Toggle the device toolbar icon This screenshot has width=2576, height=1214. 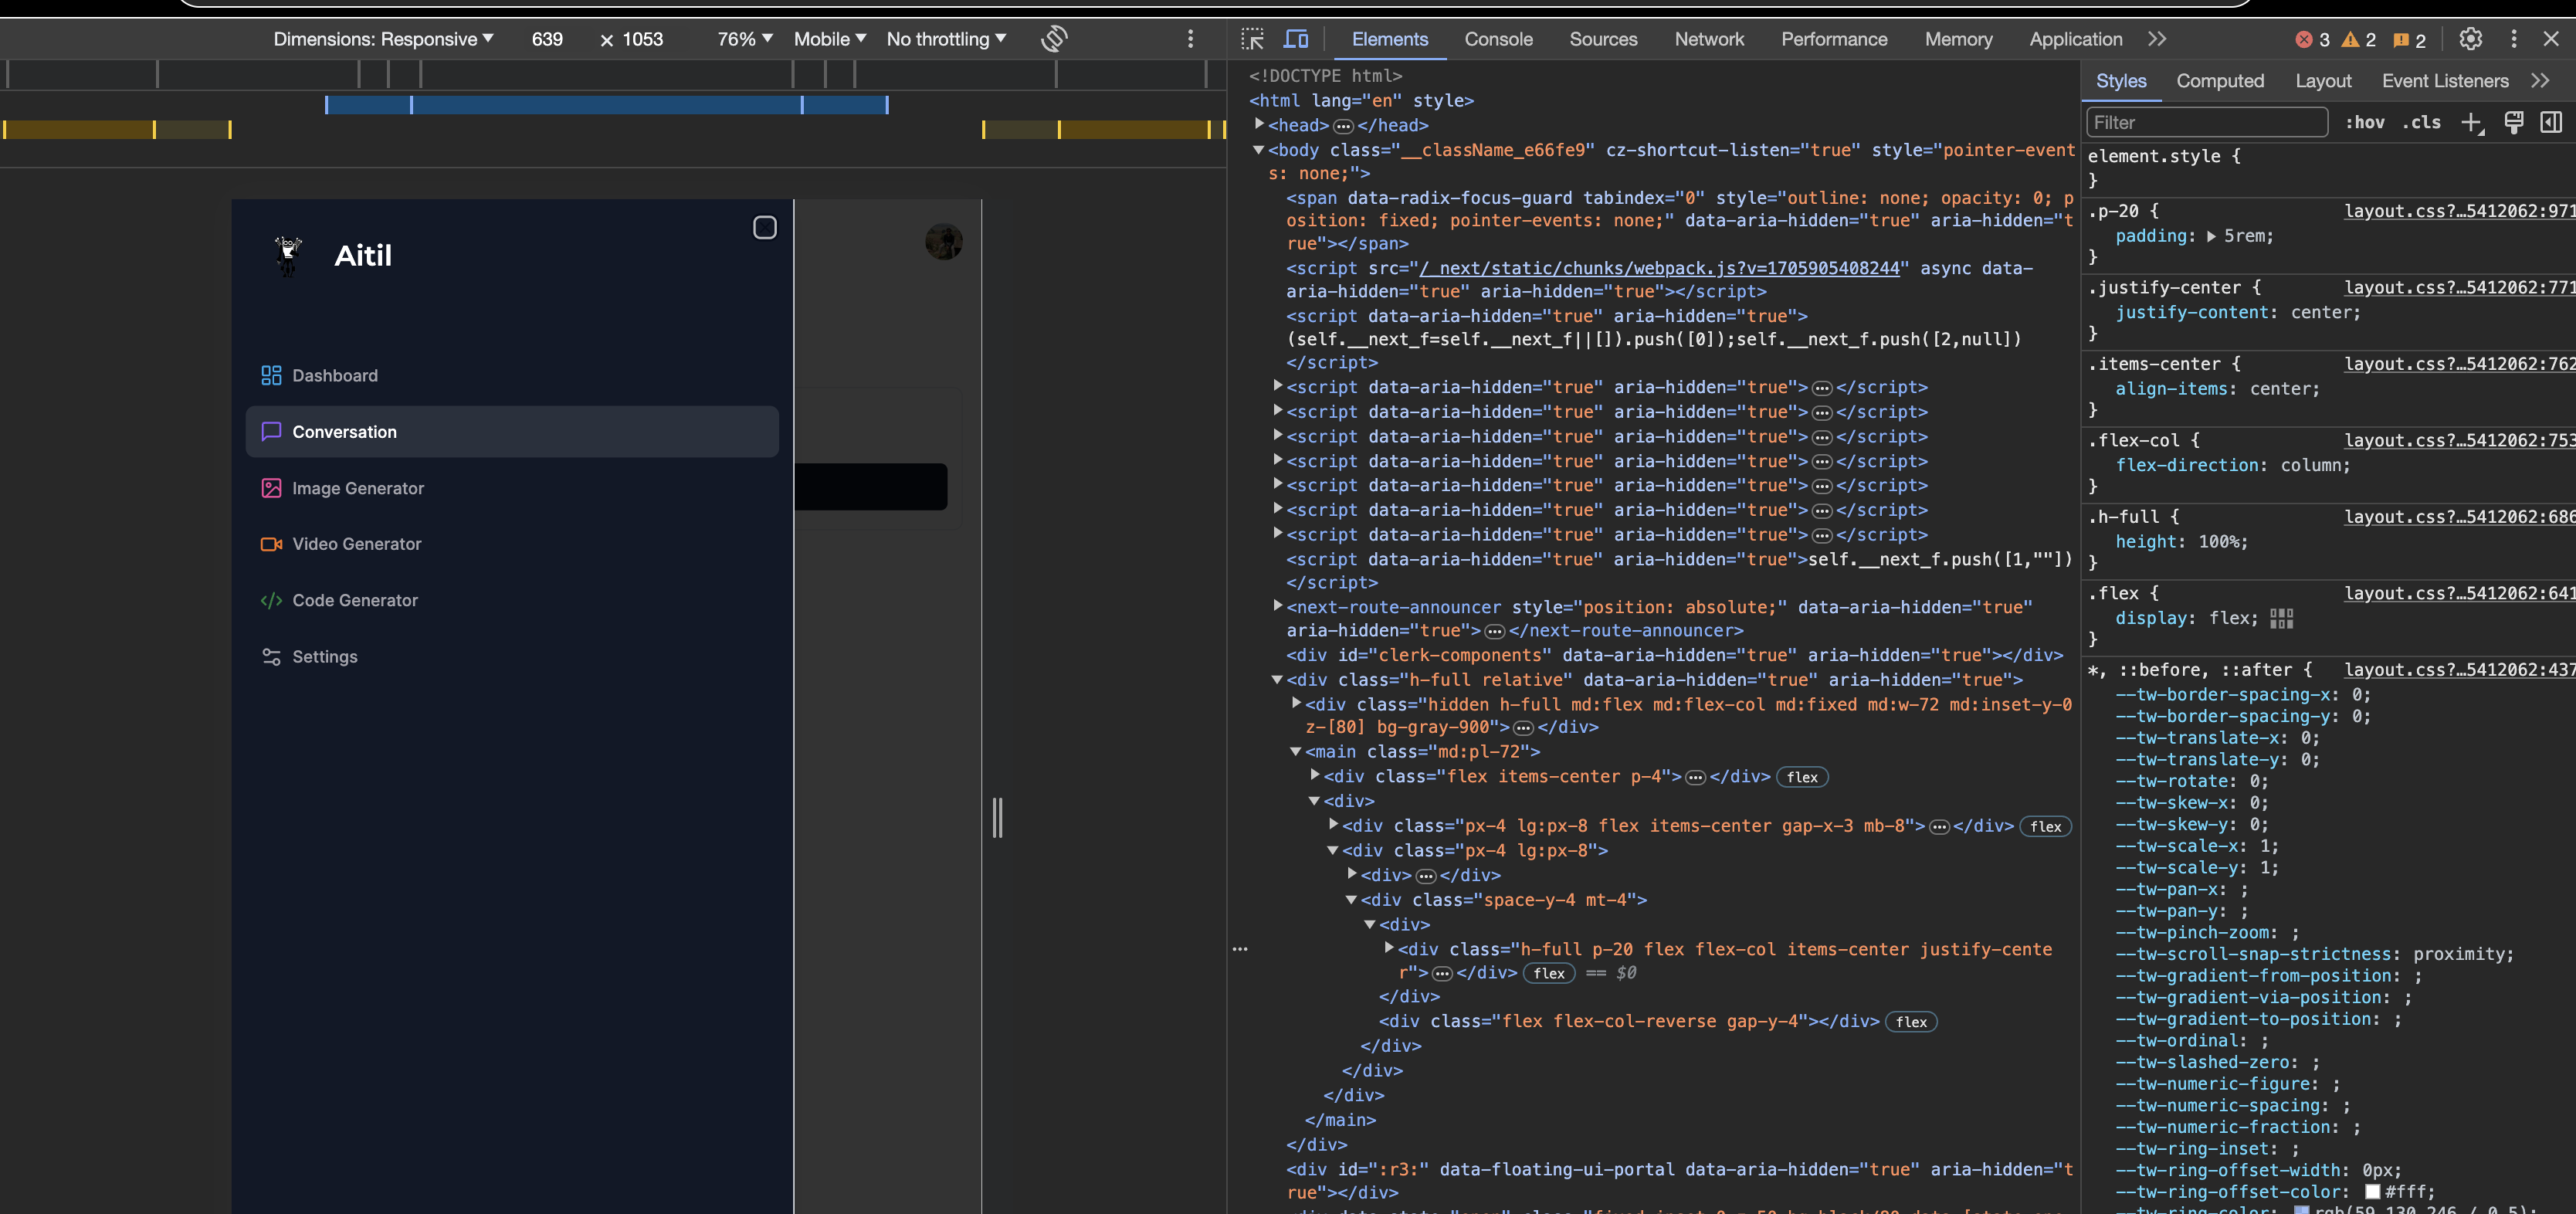[1296, 39]
